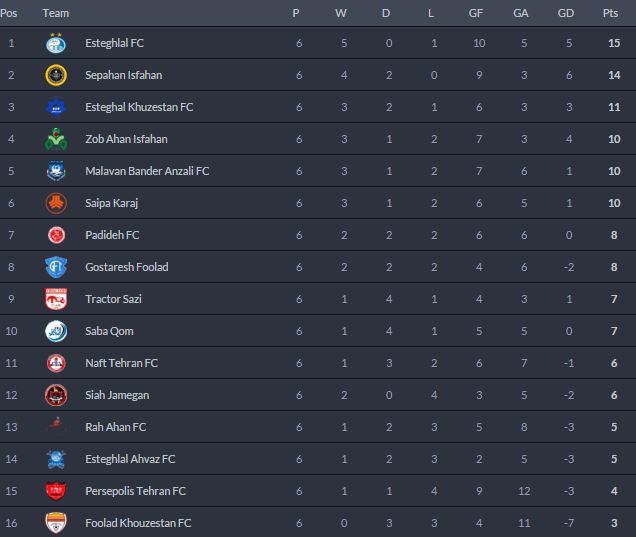Image resolution: width=636 pixels, height=537 pixels.
Task: Click the Padideh FC red crest icon
Action: (x=55, y=235)
